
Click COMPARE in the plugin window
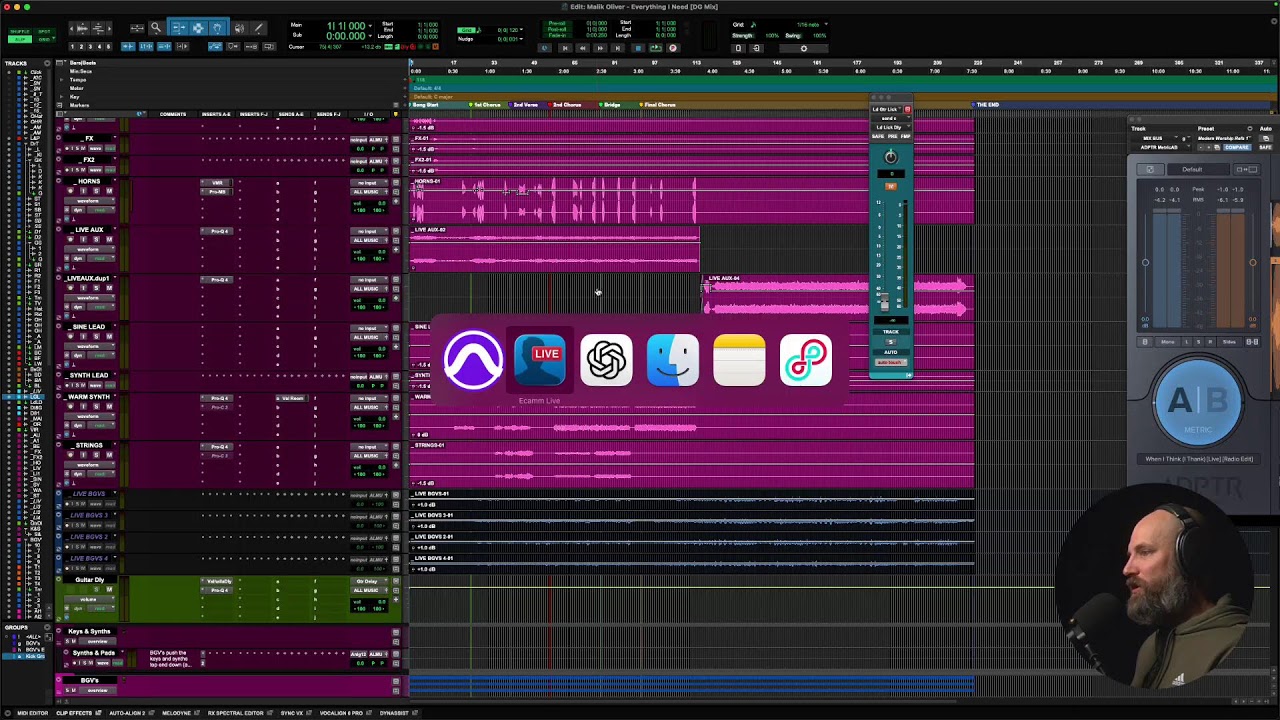[1237, 147]
